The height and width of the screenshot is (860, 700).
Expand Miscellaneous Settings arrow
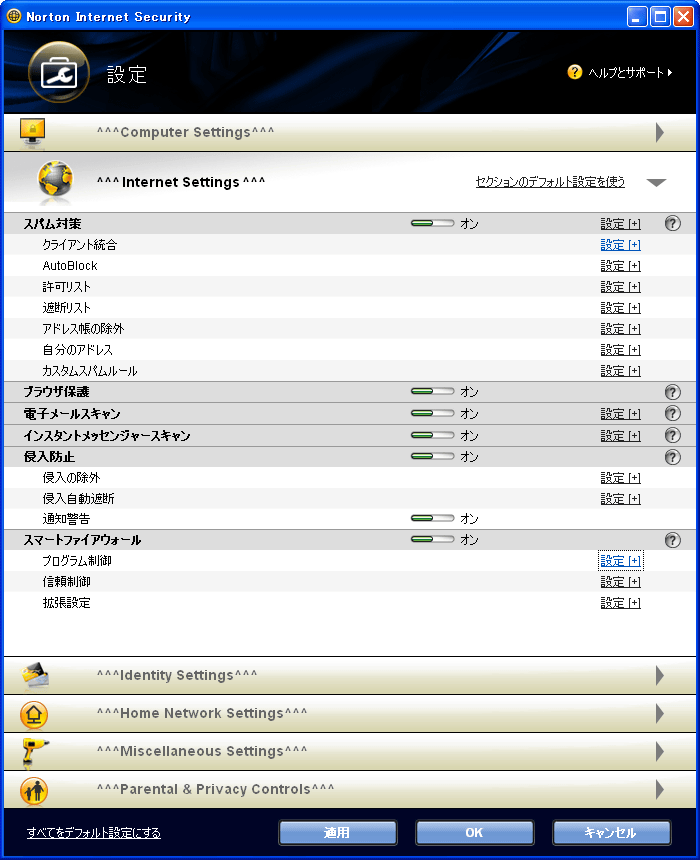pyautogui.click(x=660, y=751)
